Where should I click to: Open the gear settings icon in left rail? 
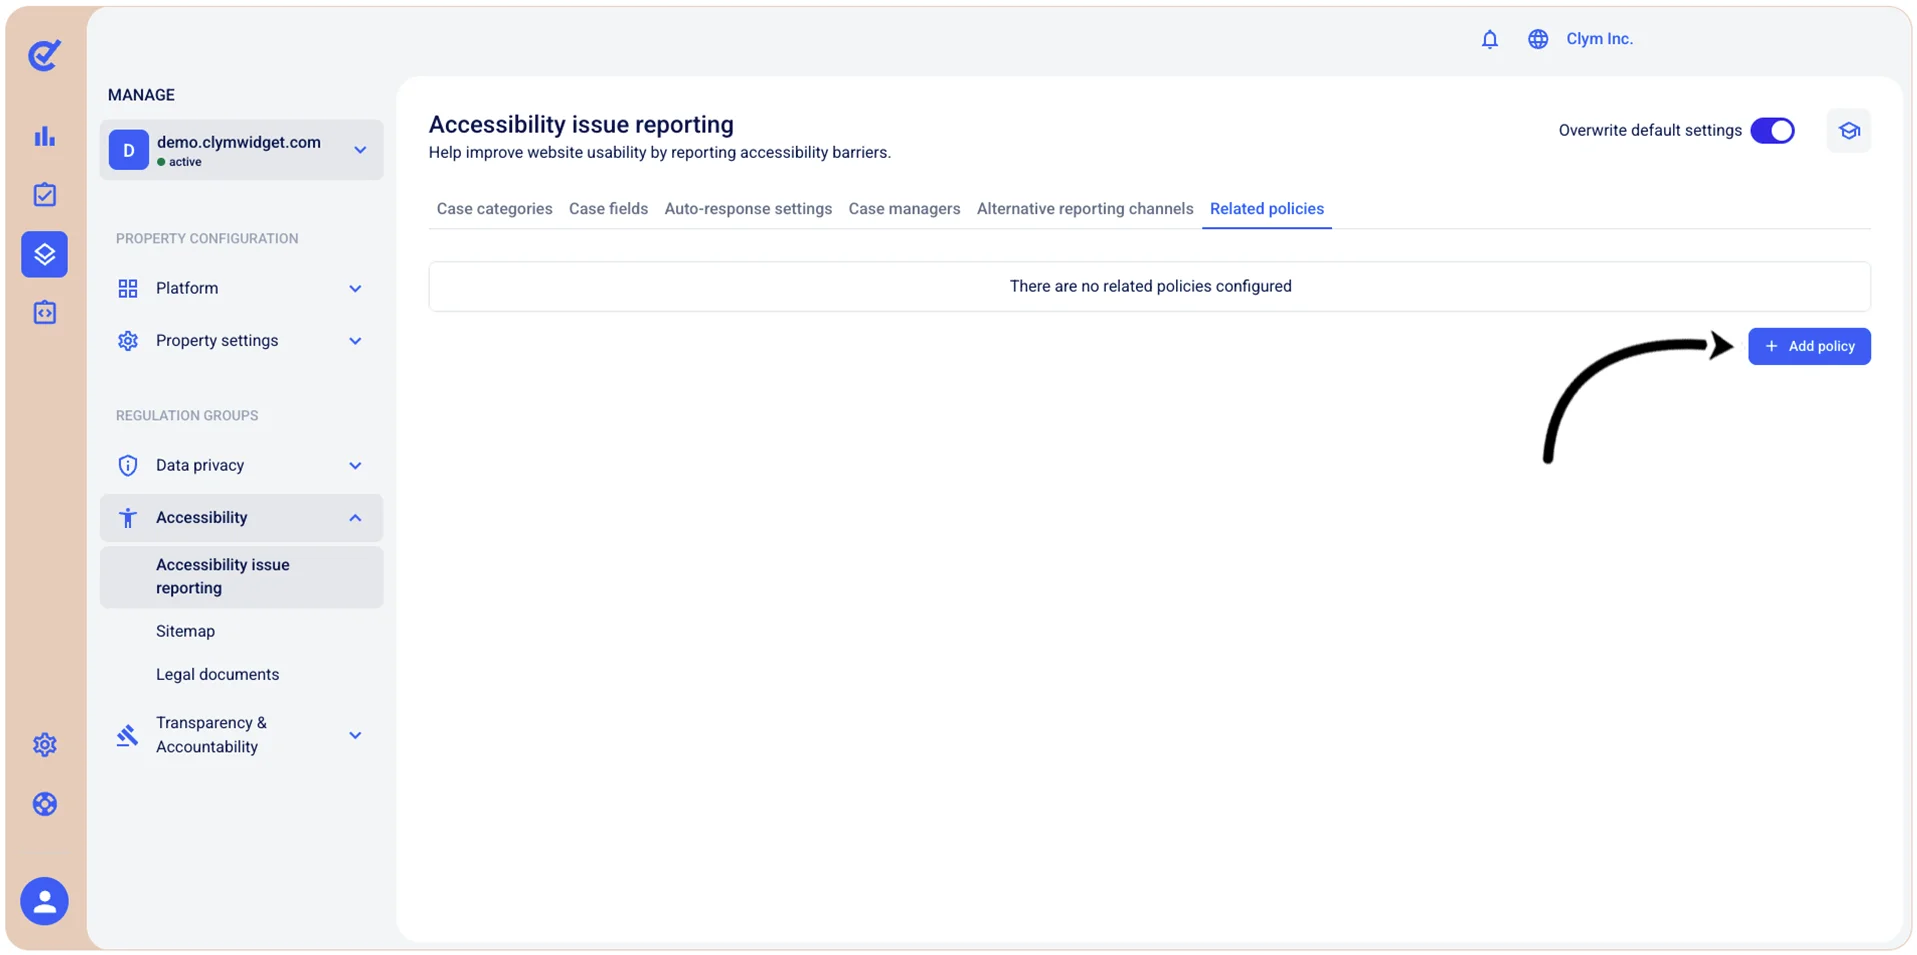[x=45, y=744]
